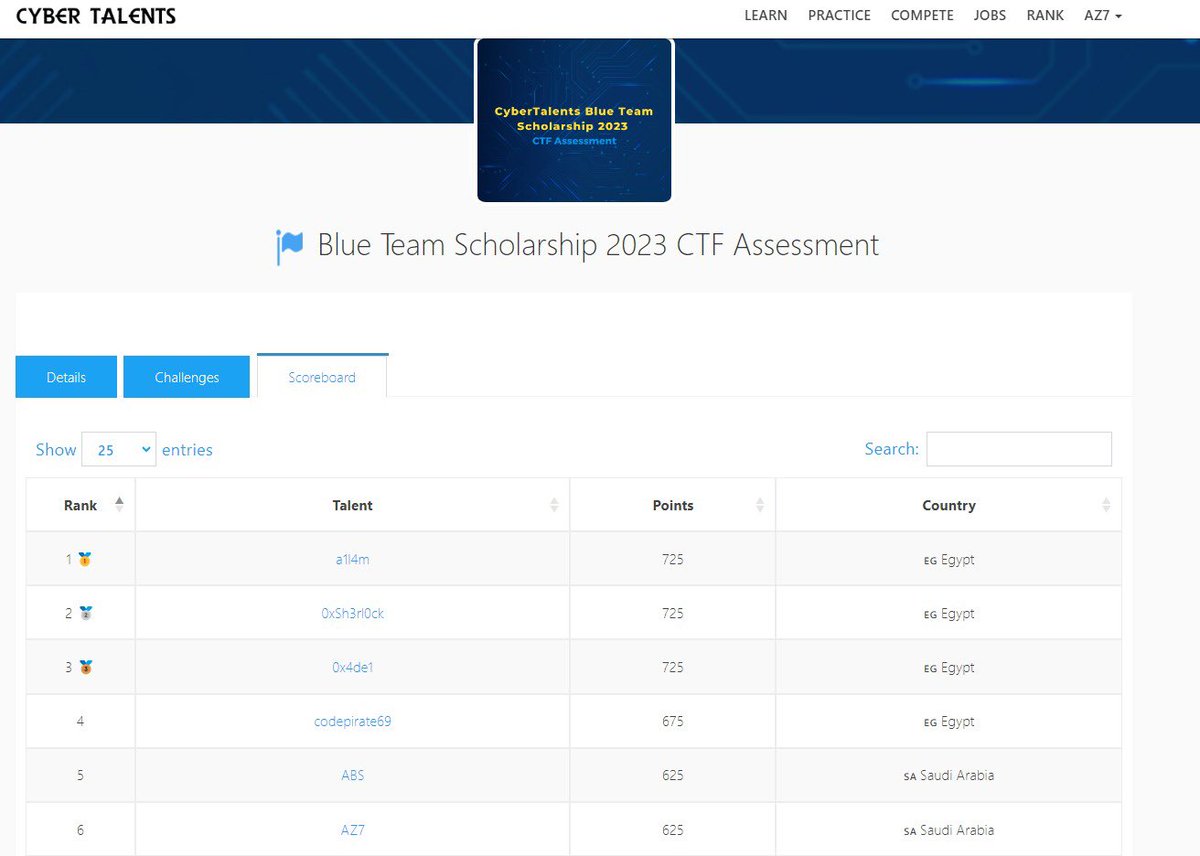Click the Talent column header
This screenshot has width=1200, height=856.
click(x=353, y=505)
